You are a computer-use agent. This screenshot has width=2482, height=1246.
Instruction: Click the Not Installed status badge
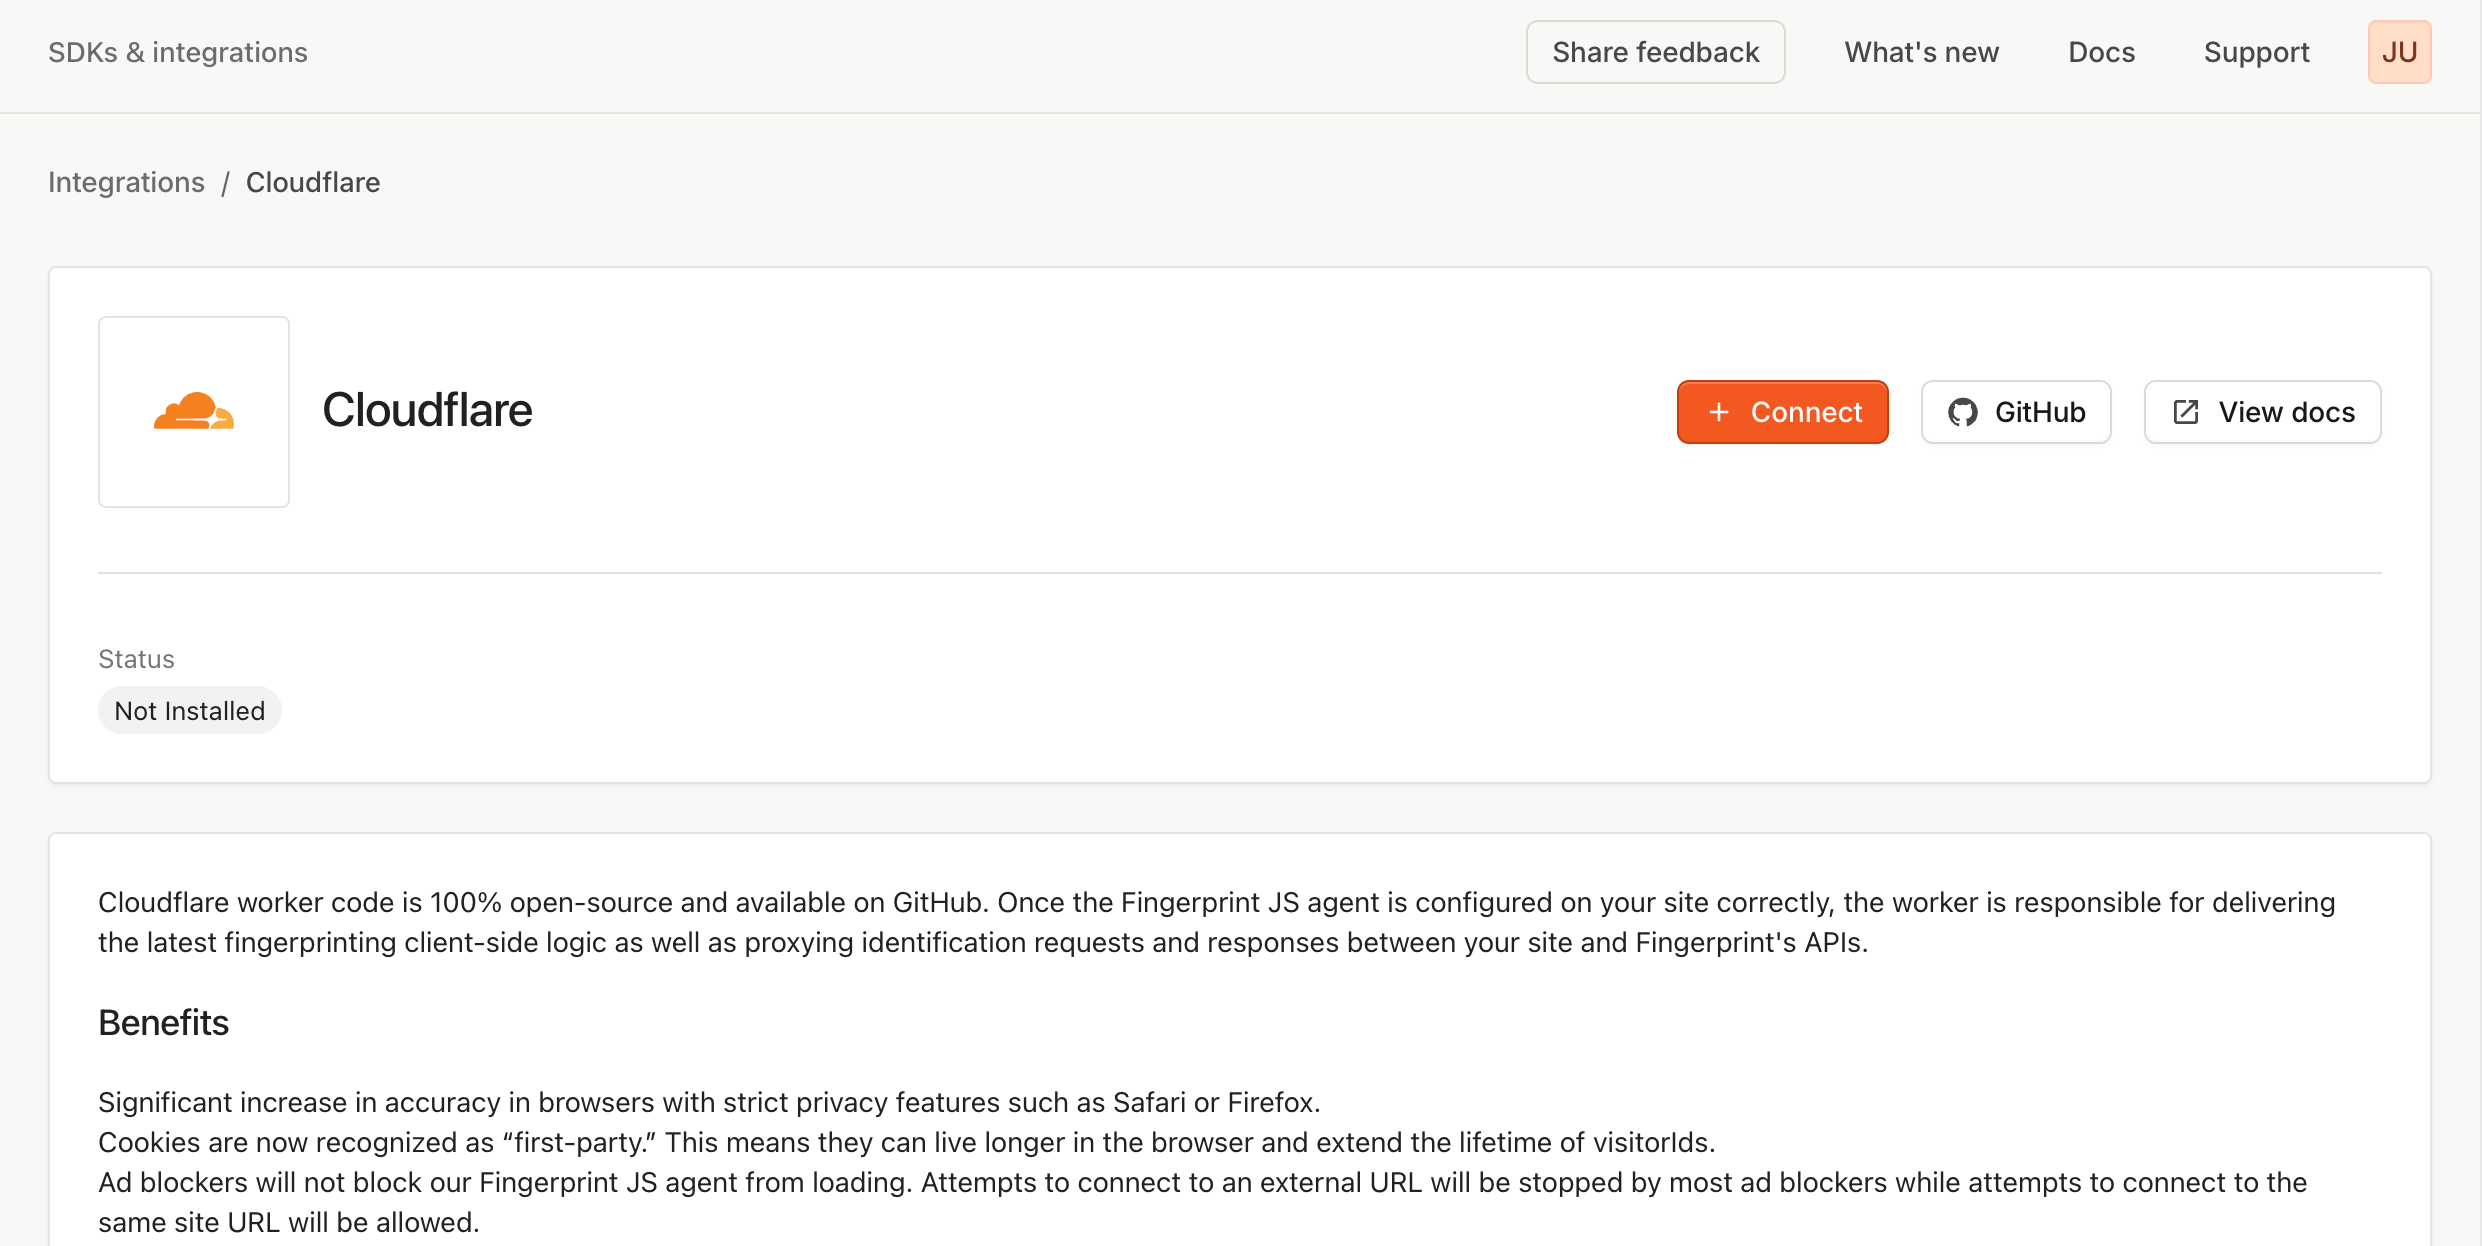(x=189, y=710)
